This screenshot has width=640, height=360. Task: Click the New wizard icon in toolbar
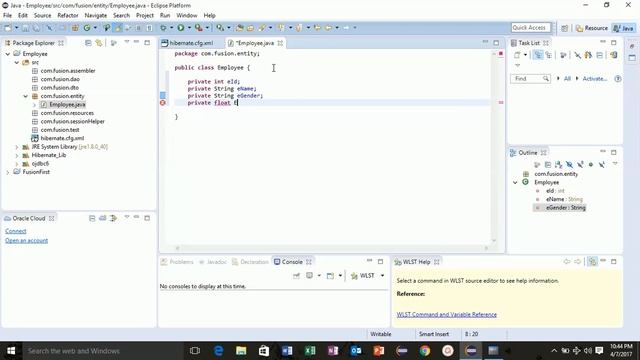point(8,28)
